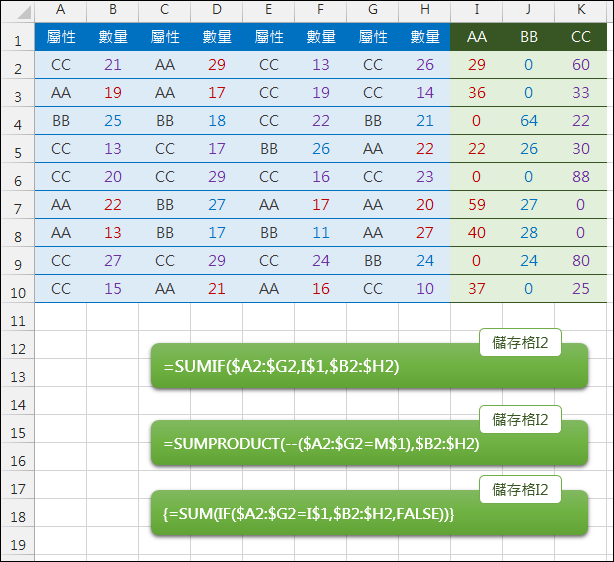Click cell H1 labeled 數量
614x562 pixels.
pyautogui.click(x=424, y=37)
